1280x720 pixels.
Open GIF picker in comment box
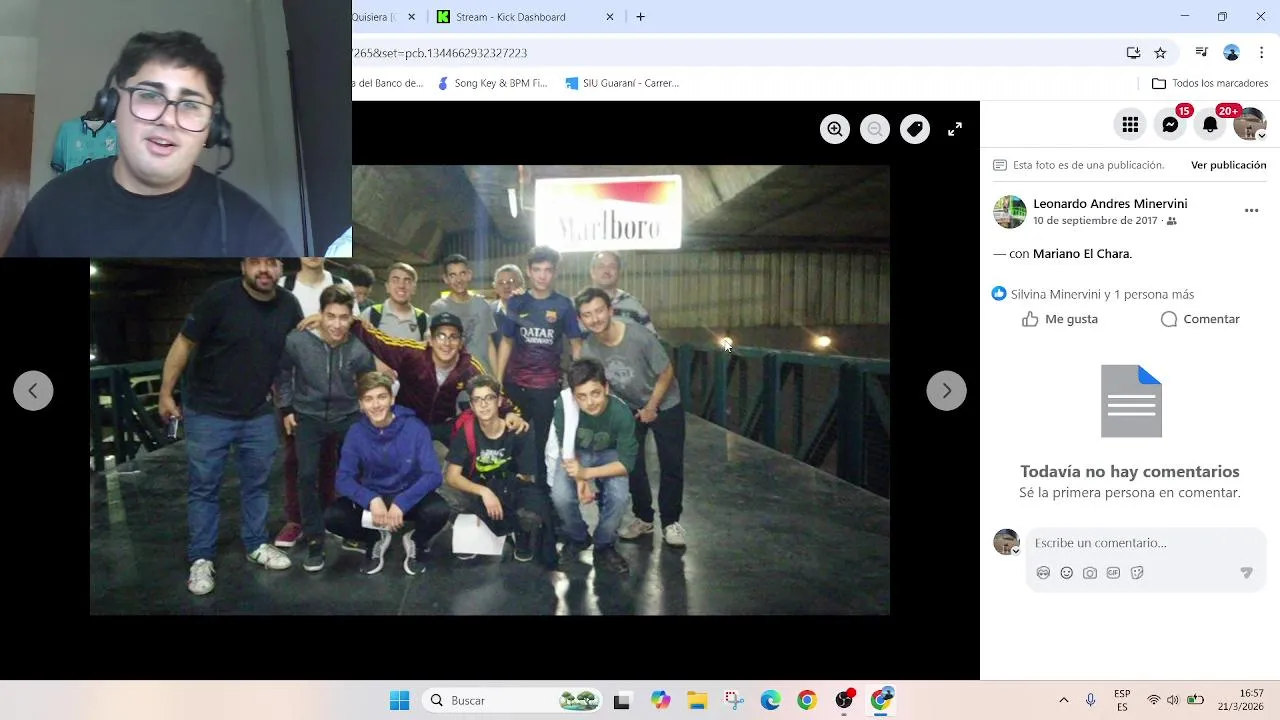[1113, 573]
